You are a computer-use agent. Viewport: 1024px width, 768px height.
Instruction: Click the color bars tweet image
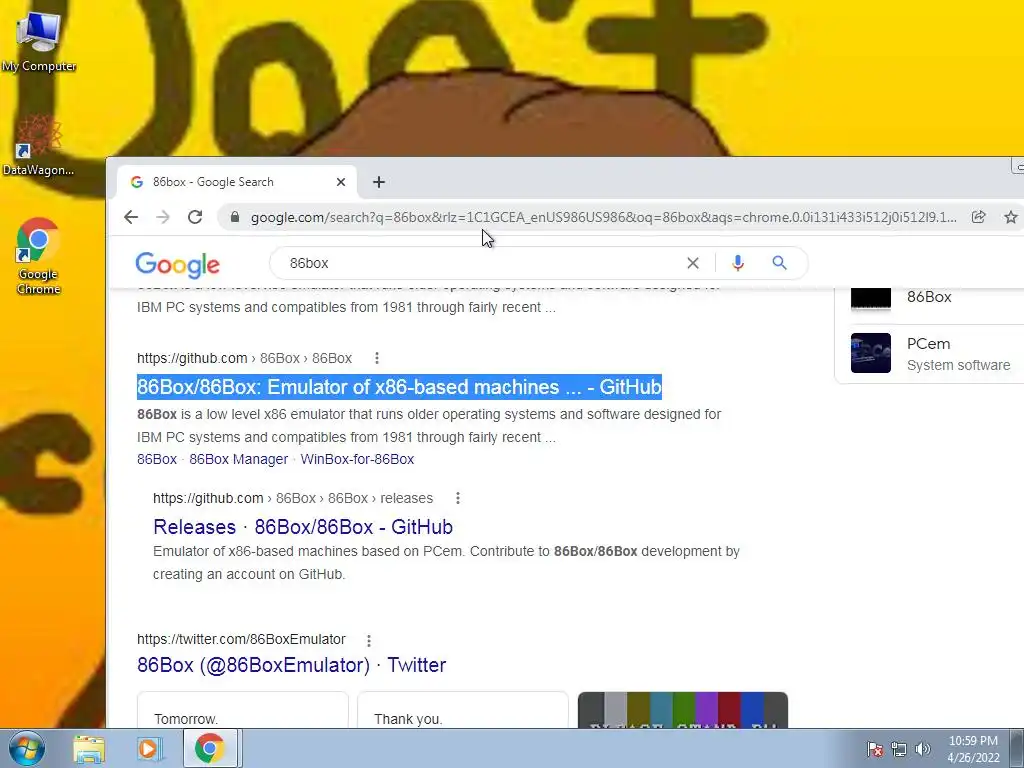pyautogui.click(x=682, y=710)
